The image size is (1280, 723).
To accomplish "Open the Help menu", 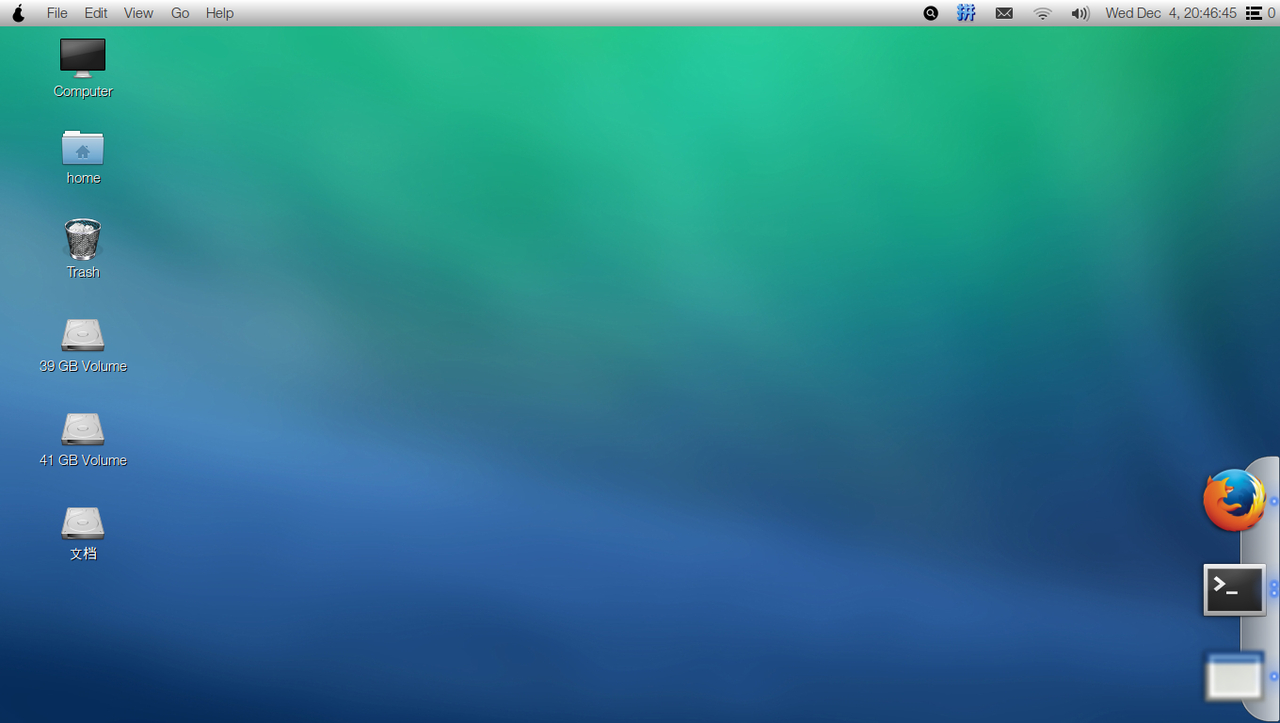I will pos(220,13).
